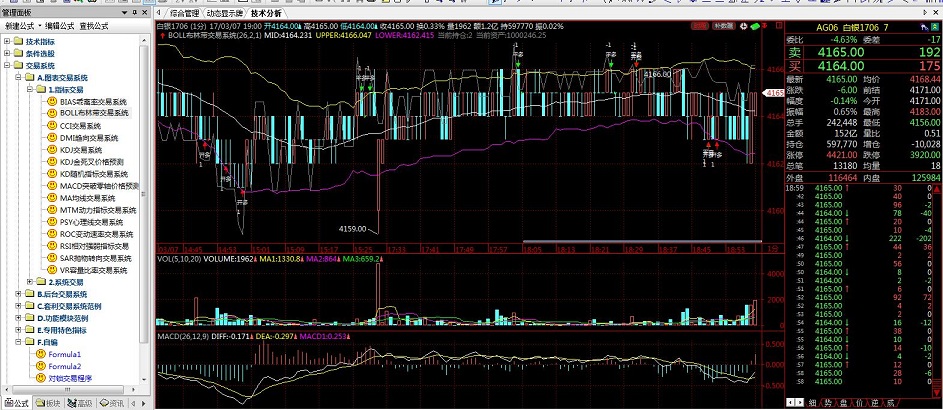This screenshot has width=943, height=410.
Task: Open the BIAS trading system smiley formula
Action: click(x=52, y=102)
